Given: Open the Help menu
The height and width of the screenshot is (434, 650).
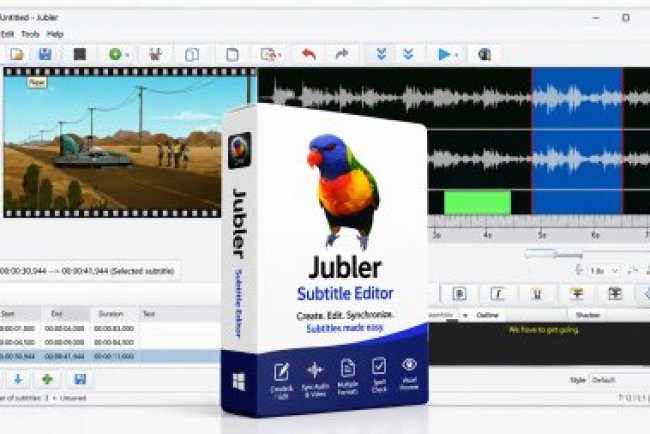Looking at the screenshot, I should 55,34.
